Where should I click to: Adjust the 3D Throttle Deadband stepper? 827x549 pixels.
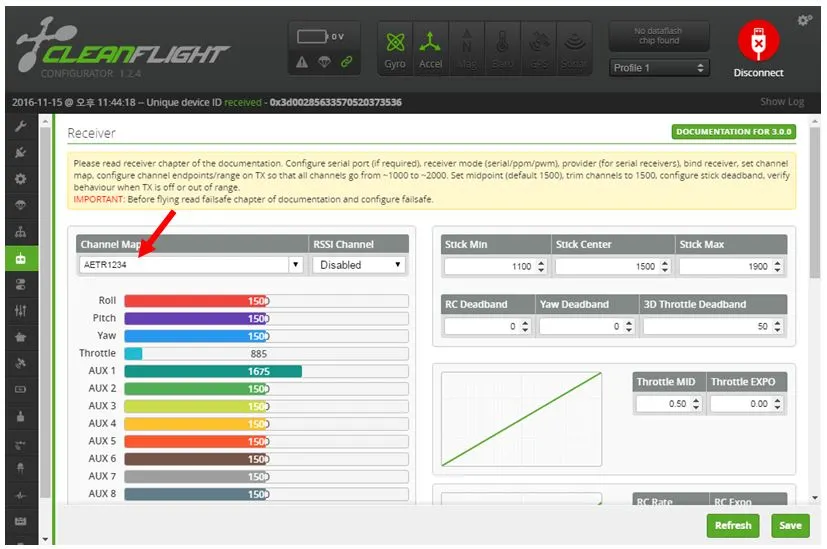777,326
